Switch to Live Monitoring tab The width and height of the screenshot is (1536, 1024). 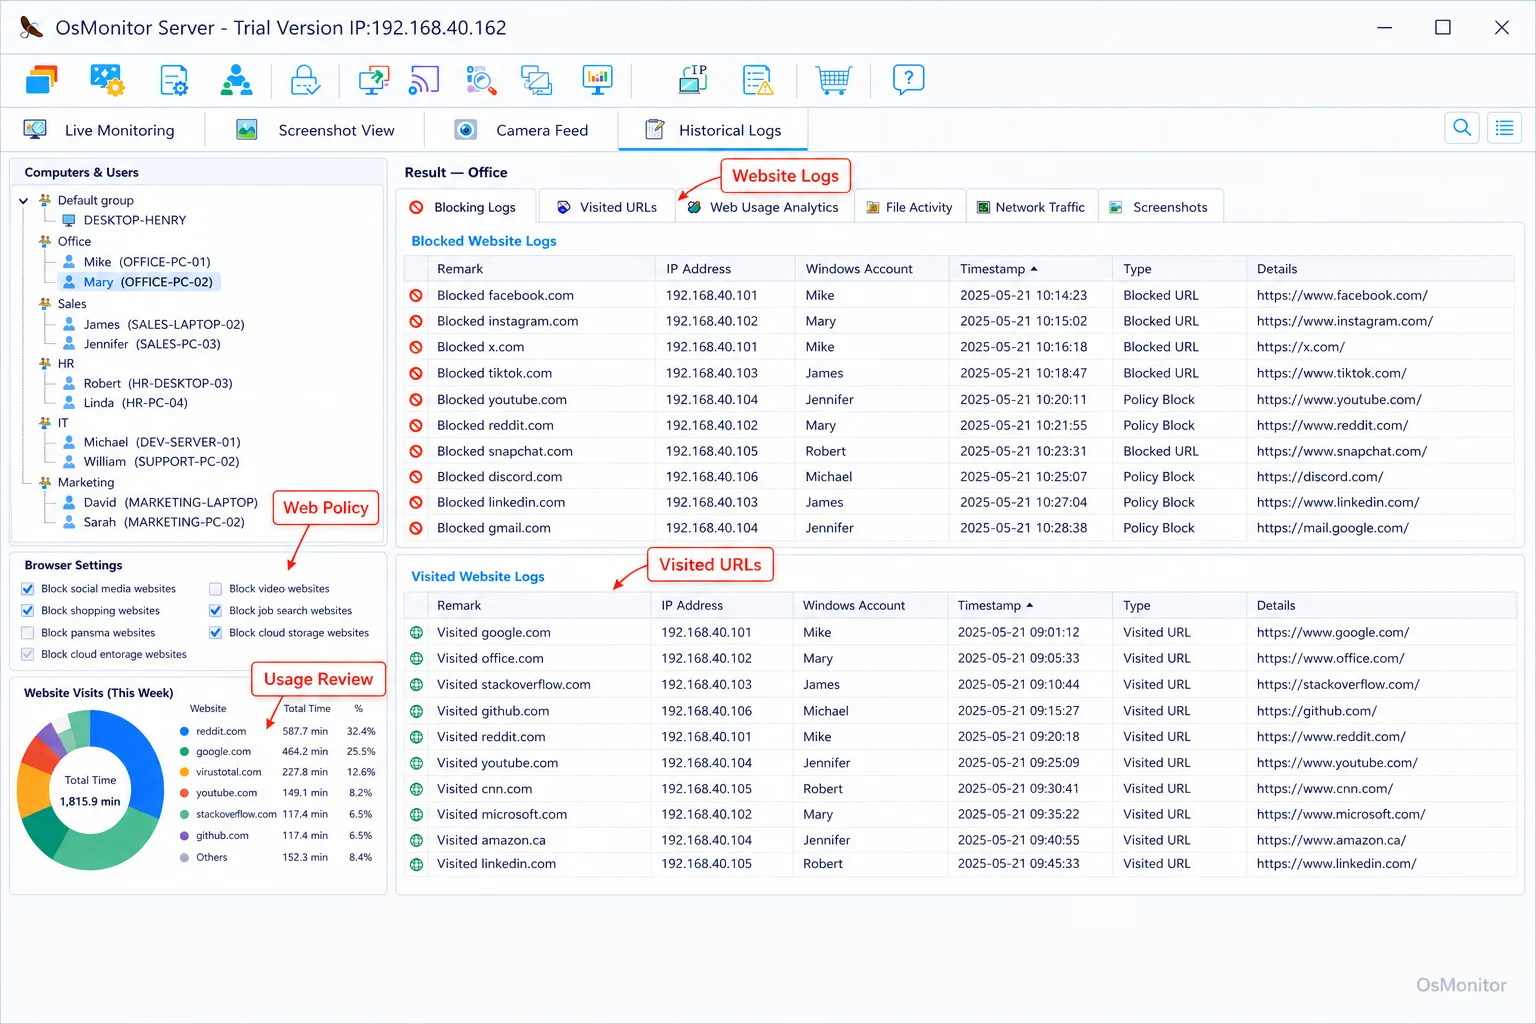[x=100, y=130]
